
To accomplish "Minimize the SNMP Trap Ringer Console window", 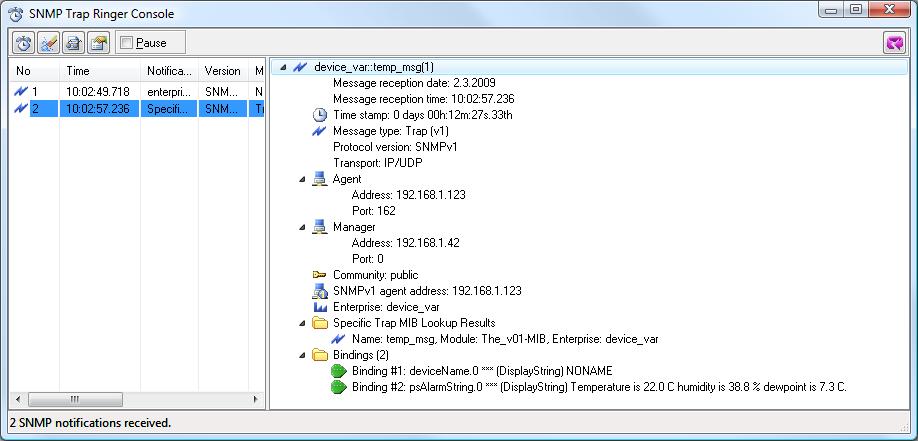I will (x=831, y=9).
